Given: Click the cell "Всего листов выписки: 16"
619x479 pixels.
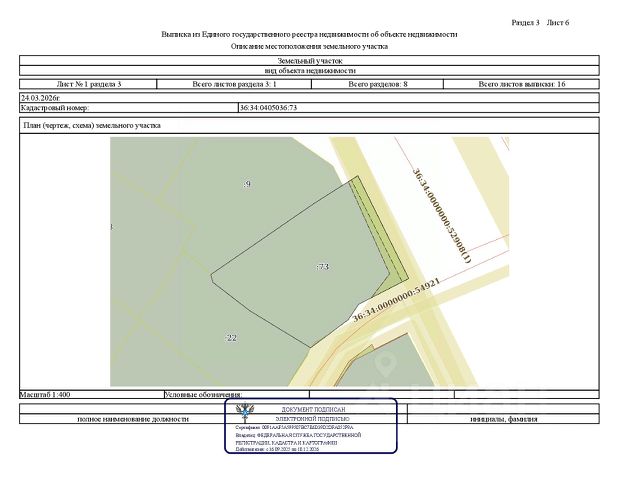Looking at the screenshot, I should point(521,84).
